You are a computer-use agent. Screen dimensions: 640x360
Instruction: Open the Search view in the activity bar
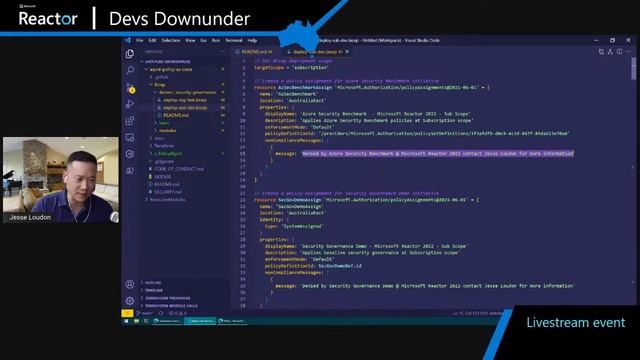pyautogui.click(x=130, y=71)
